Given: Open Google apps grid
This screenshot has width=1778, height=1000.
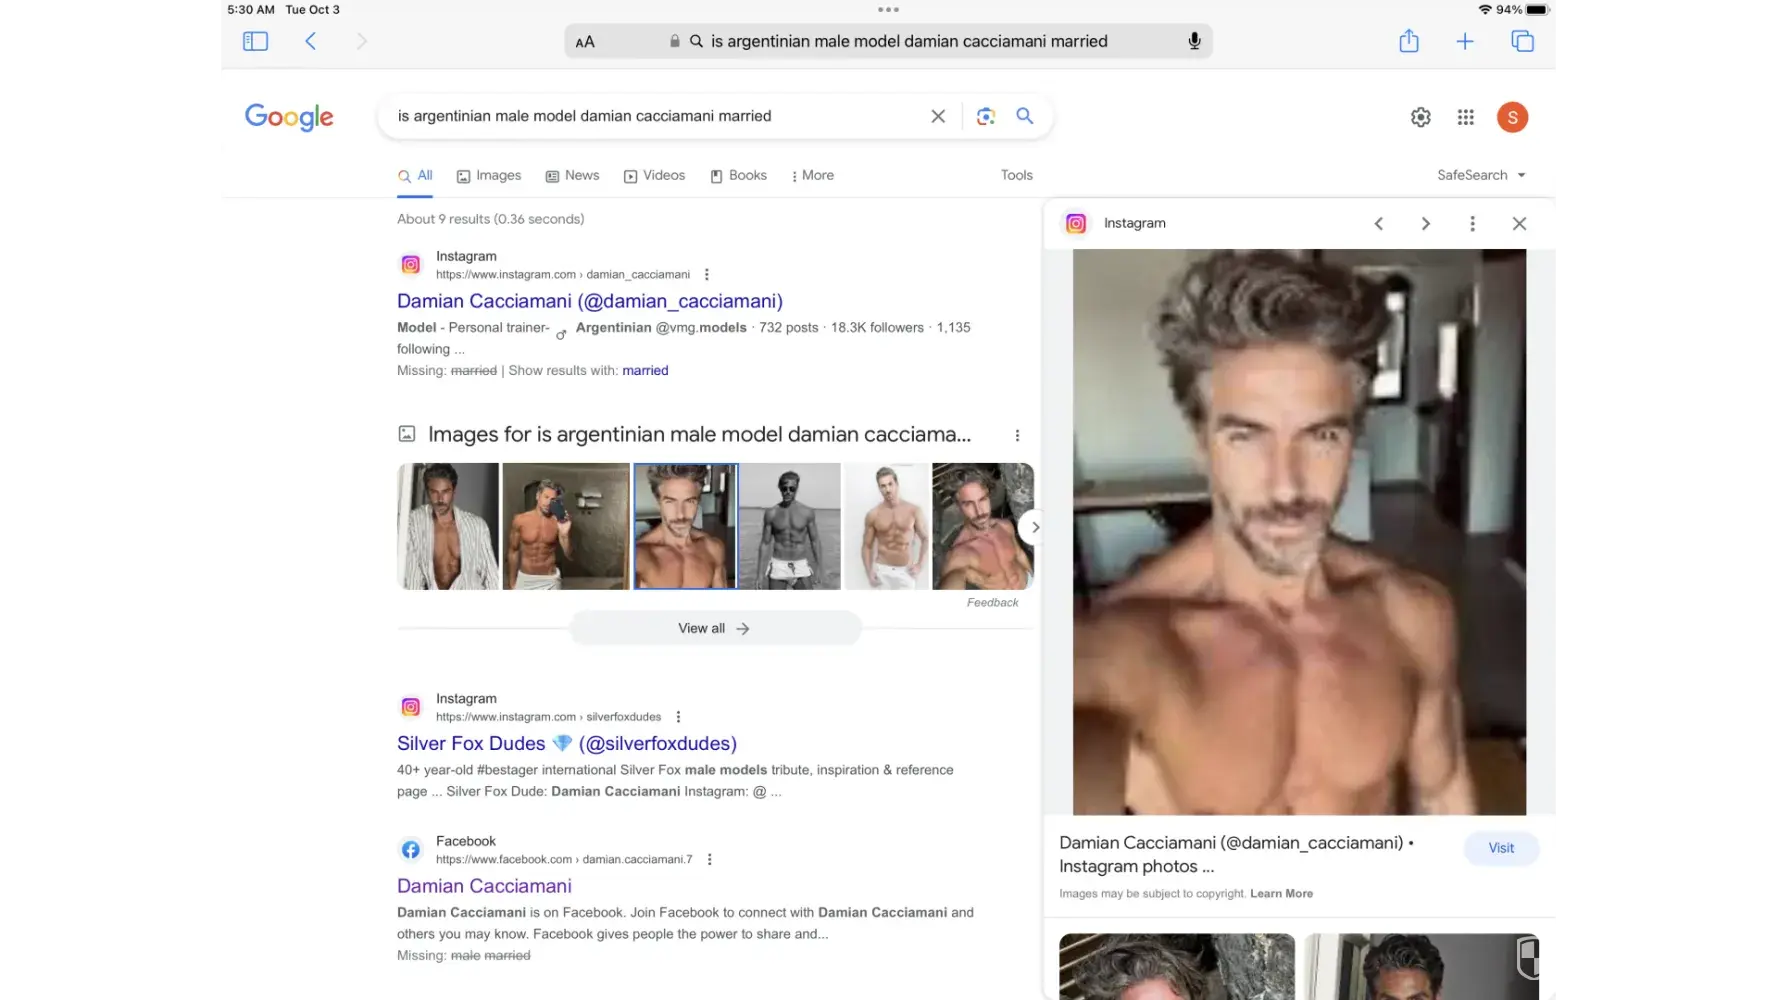Looking at the screenshot, I should pyautogui.click(x=1465, y=117).
